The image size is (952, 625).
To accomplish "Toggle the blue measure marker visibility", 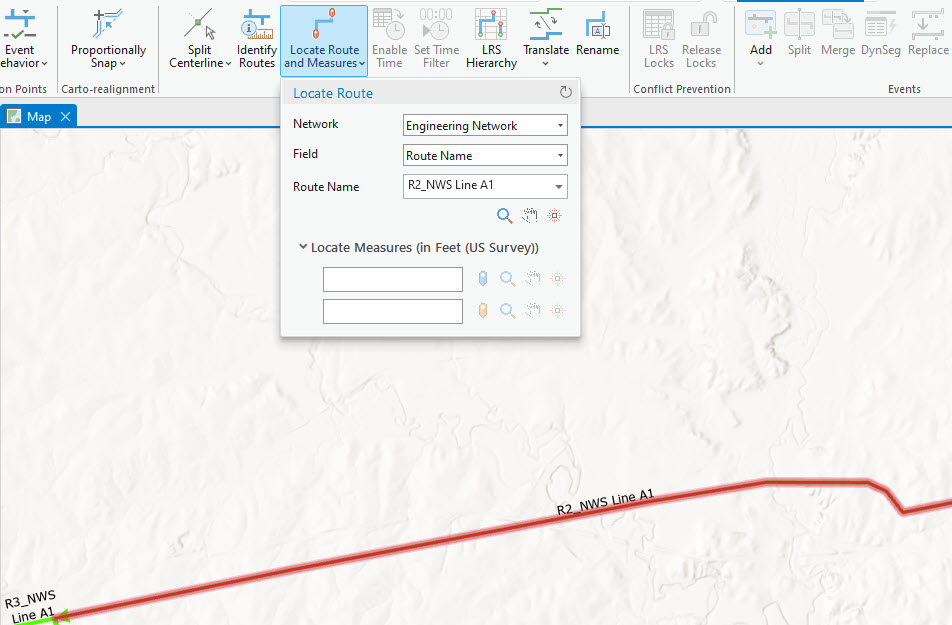I will pos(483,279).
